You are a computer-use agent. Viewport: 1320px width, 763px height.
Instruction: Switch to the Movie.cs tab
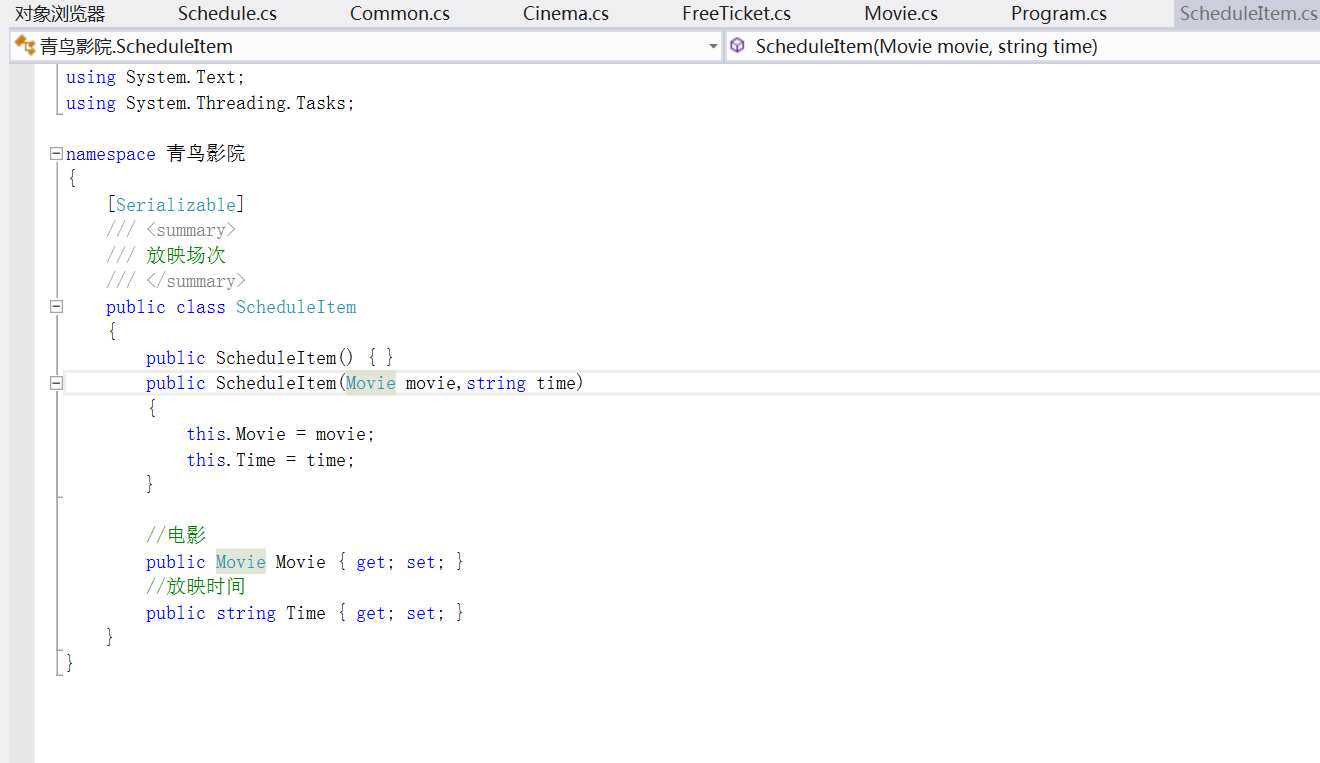click(x=901, y=14)
